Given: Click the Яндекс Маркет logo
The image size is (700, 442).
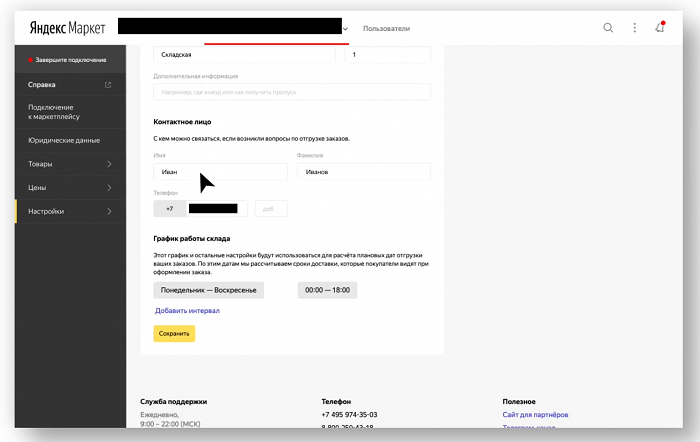Looking at the screenshot, I should pos(67,28).
